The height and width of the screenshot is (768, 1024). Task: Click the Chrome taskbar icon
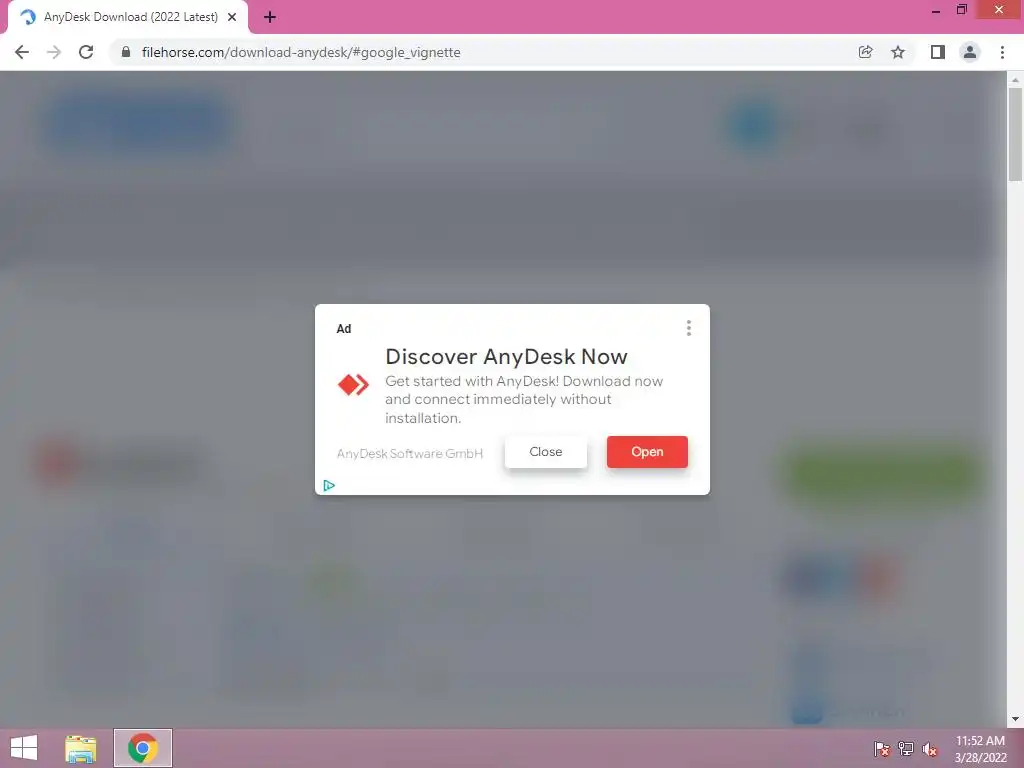pyautogui.click(x=143, y=748)
